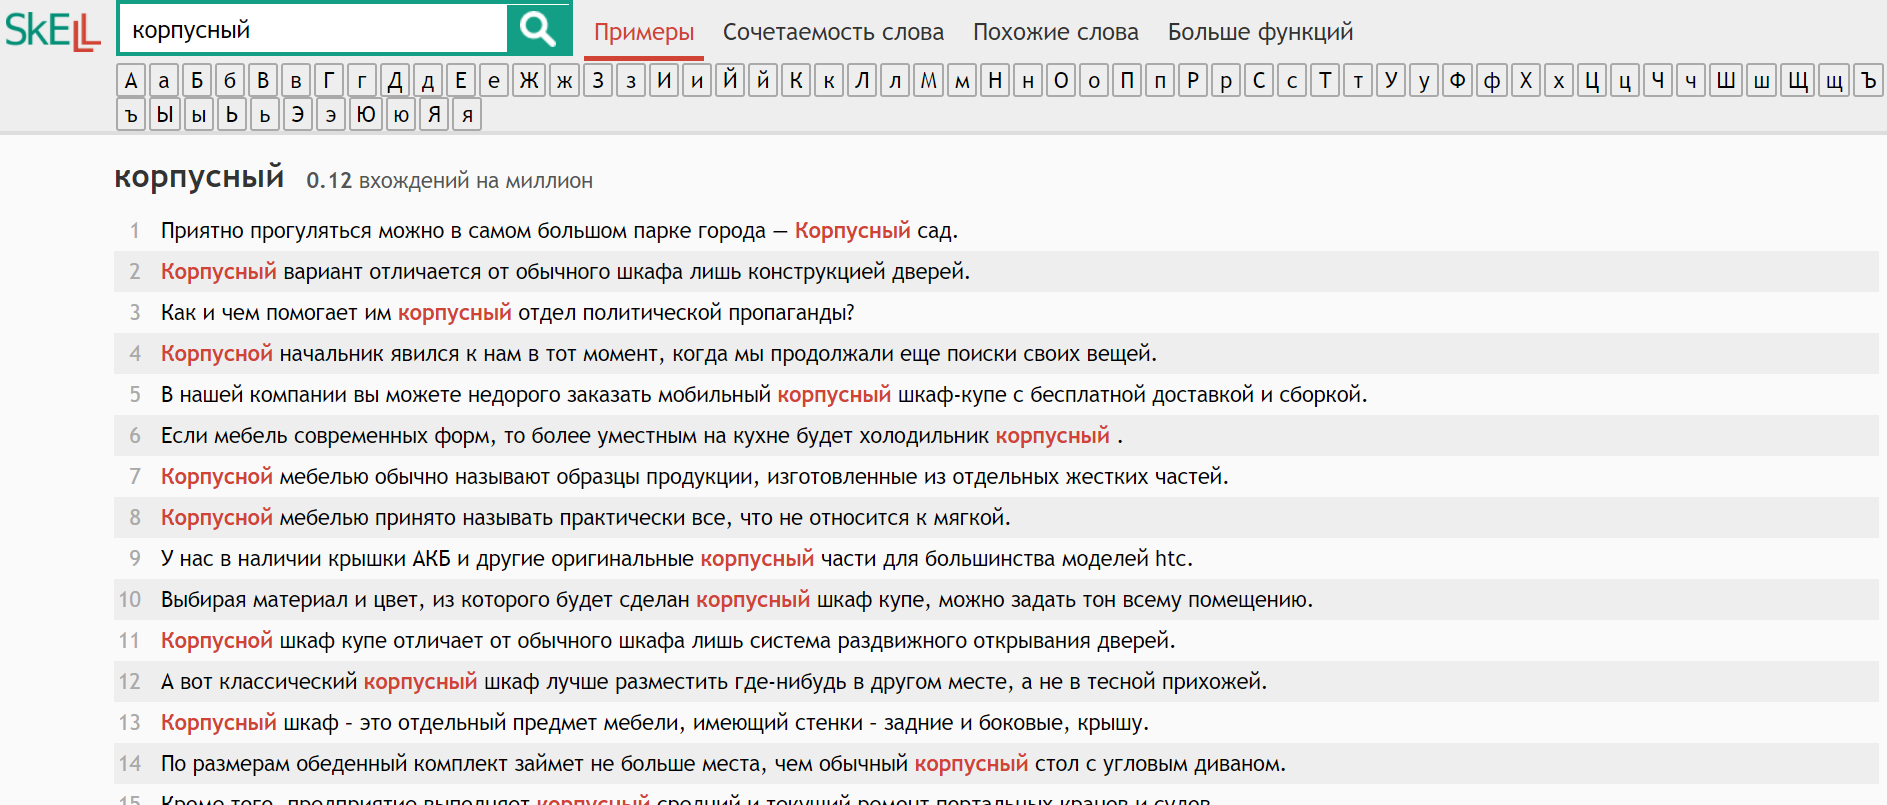Click highlighted Корпусной in example sentence 4
Viewport: 1887px width, 805px height.
pyautogui.click(x=216, y=354)
